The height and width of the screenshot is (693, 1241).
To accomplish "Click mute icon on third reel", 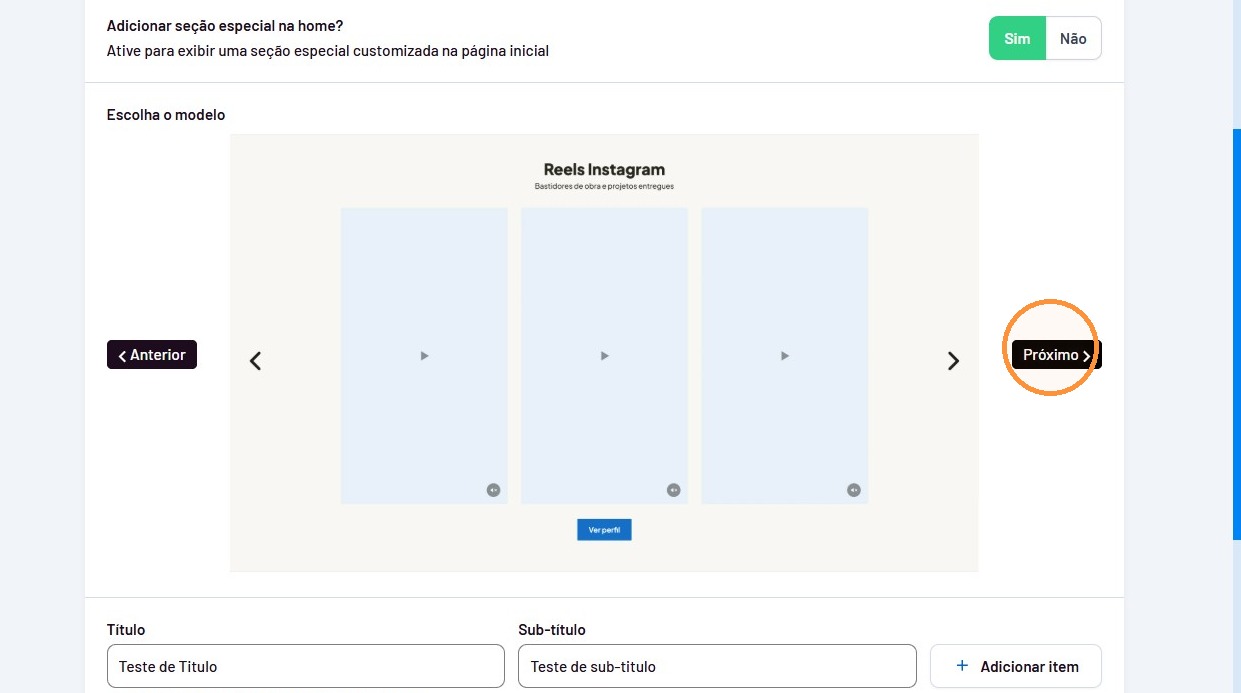I will coord(853,490).
